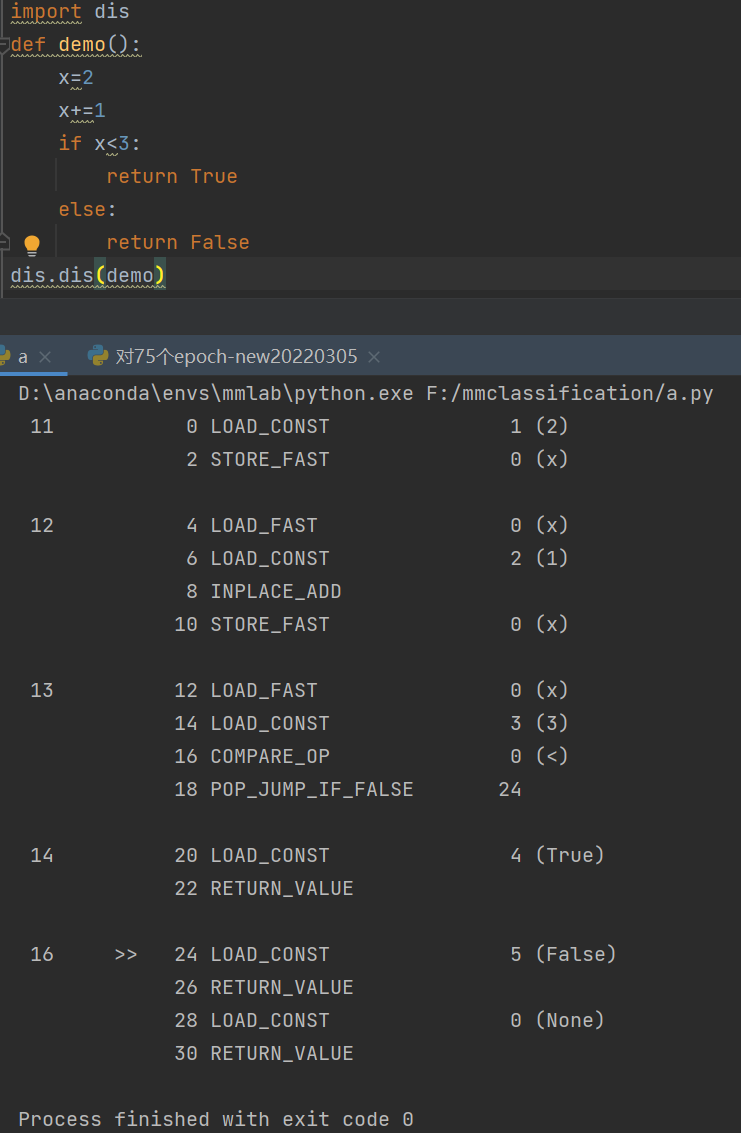Image resolution: width=741 pixels, height=1133 pixels.
Task: Switch to the "a" console tab
Action: (23, 355)
